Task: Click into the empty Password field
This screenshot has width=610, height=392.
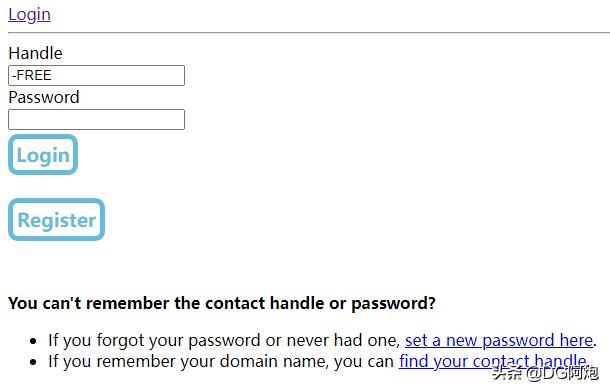Action: [x=96, y=119]
